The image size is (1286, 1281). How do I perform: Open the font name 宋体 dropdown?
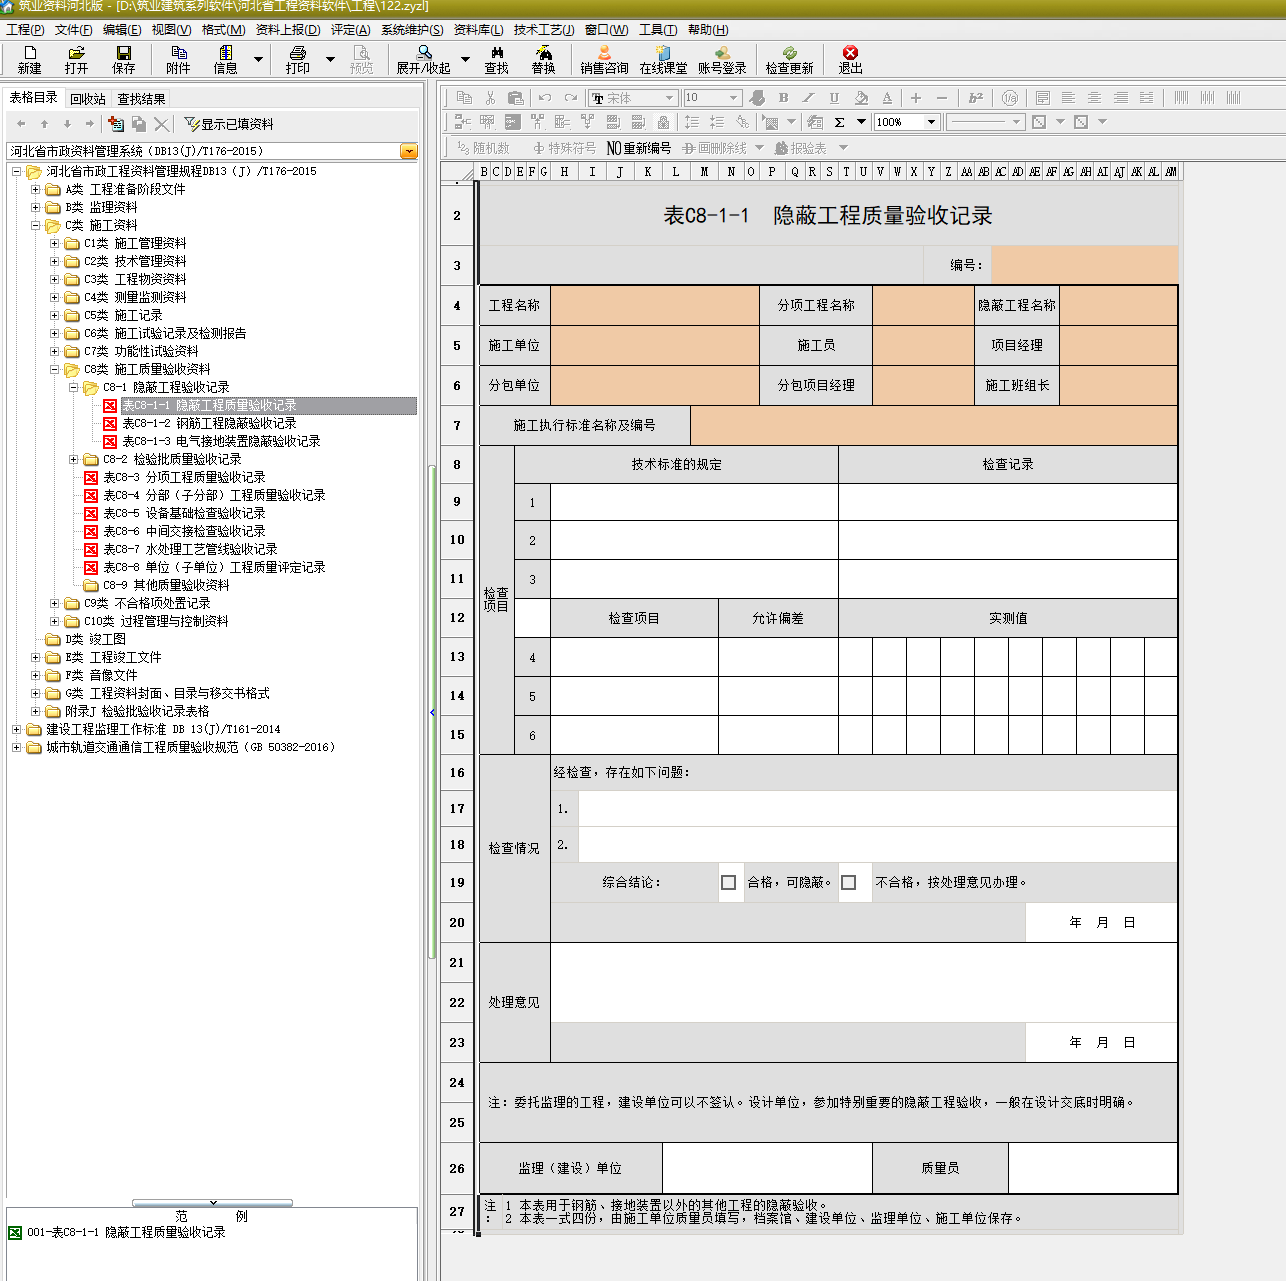tap(670, 98)
